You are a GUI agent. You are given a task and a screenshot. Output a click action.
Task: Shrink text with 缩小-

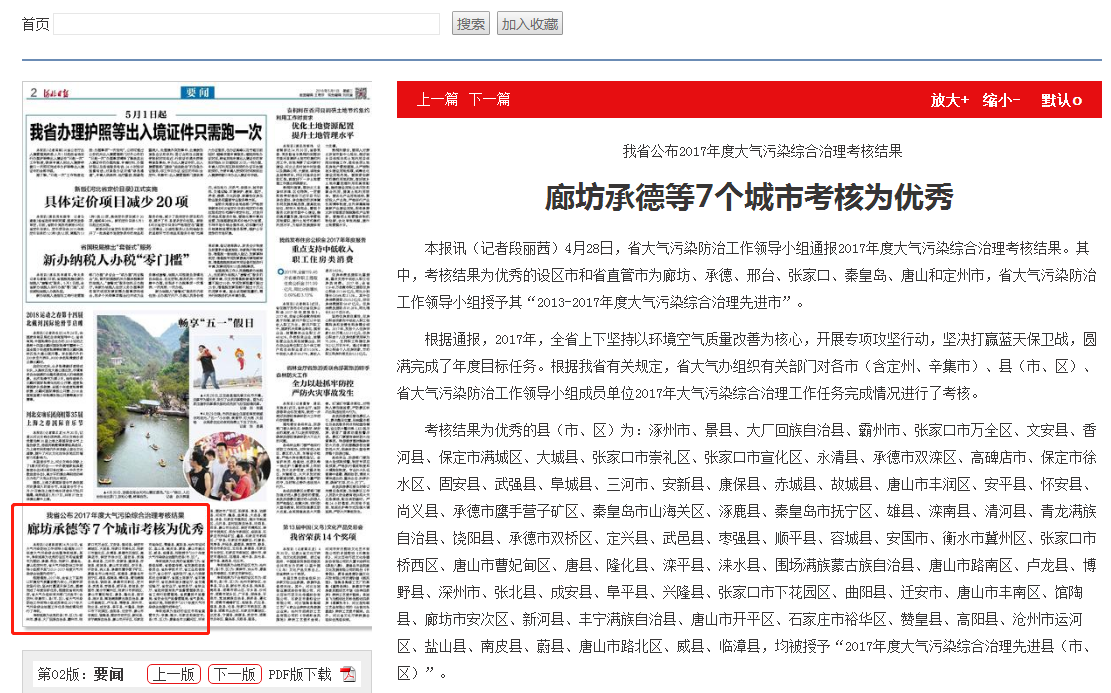1001,100
